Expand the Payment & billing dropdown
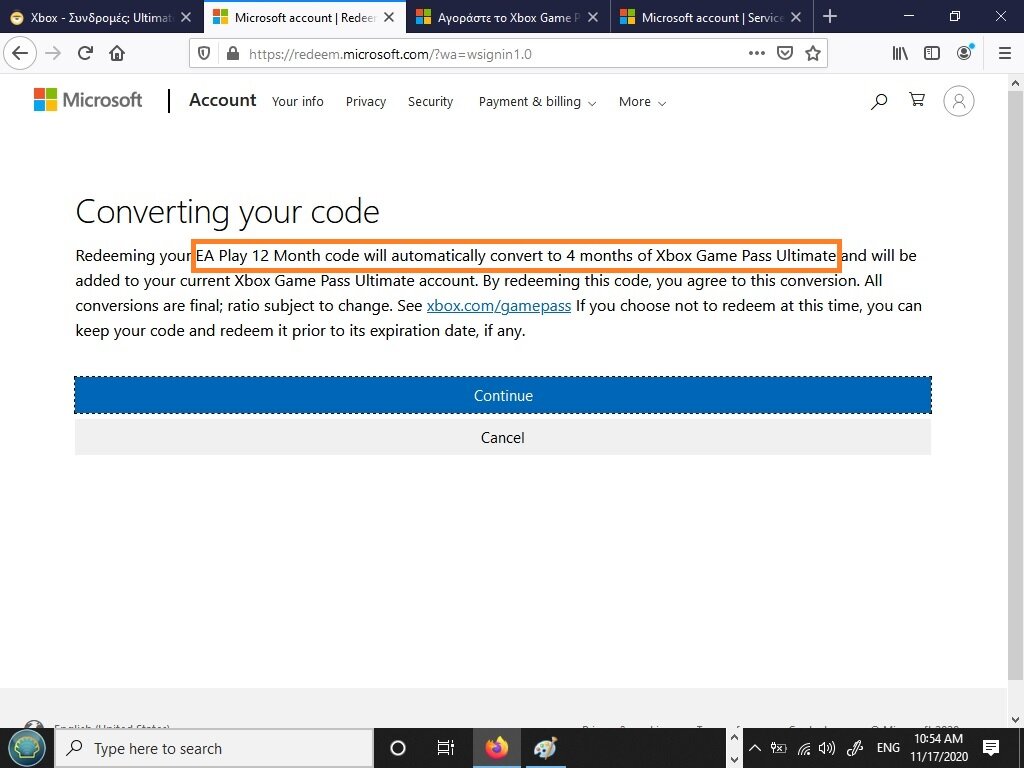The width and height of the screenshot is (1024, 768). tap(537, 101)
